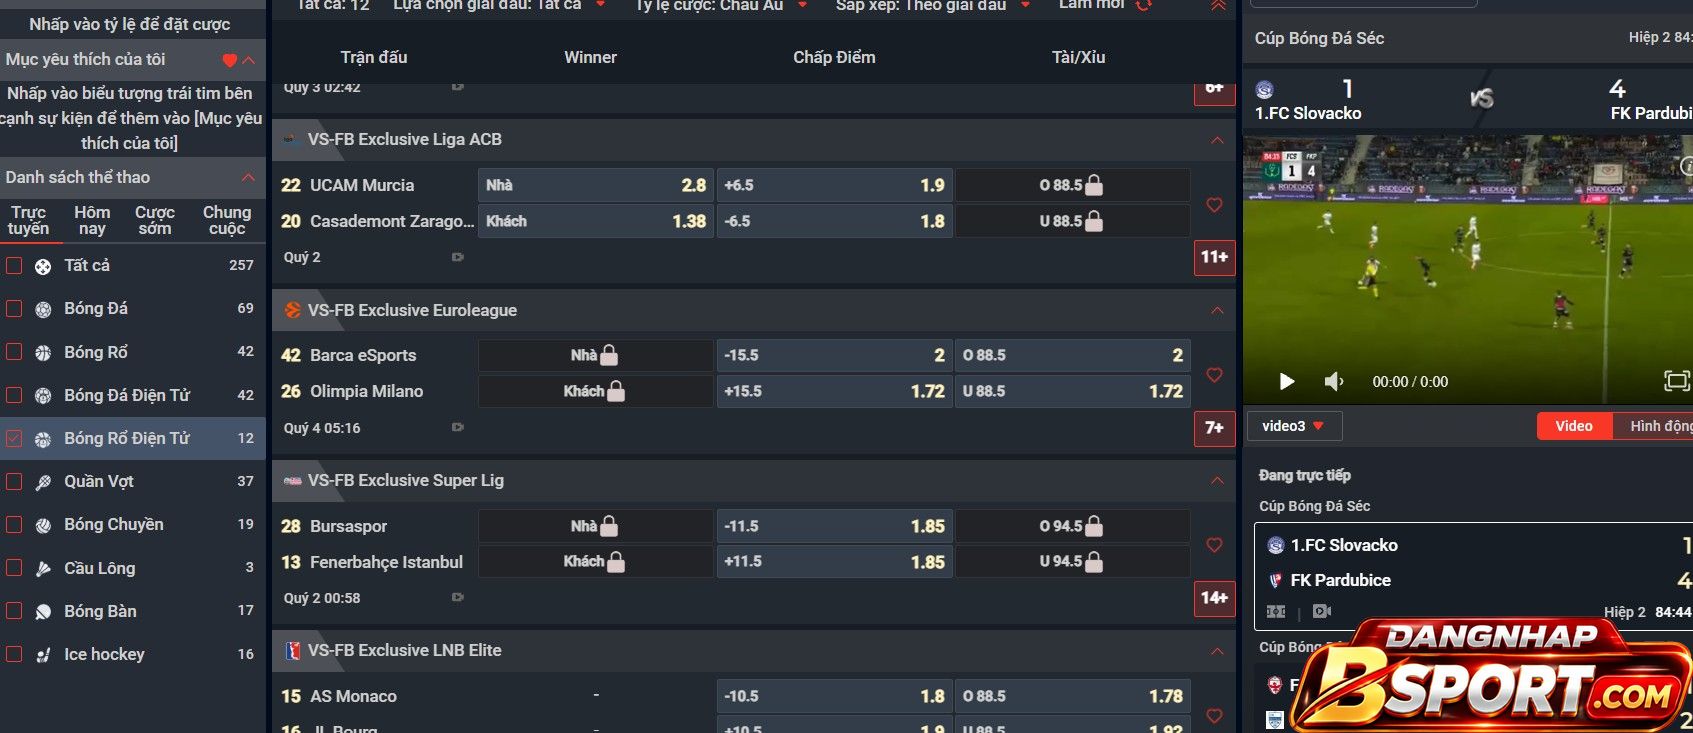Collapse the VS-FB Exclusive Liga ACB group

(1217, 140)
